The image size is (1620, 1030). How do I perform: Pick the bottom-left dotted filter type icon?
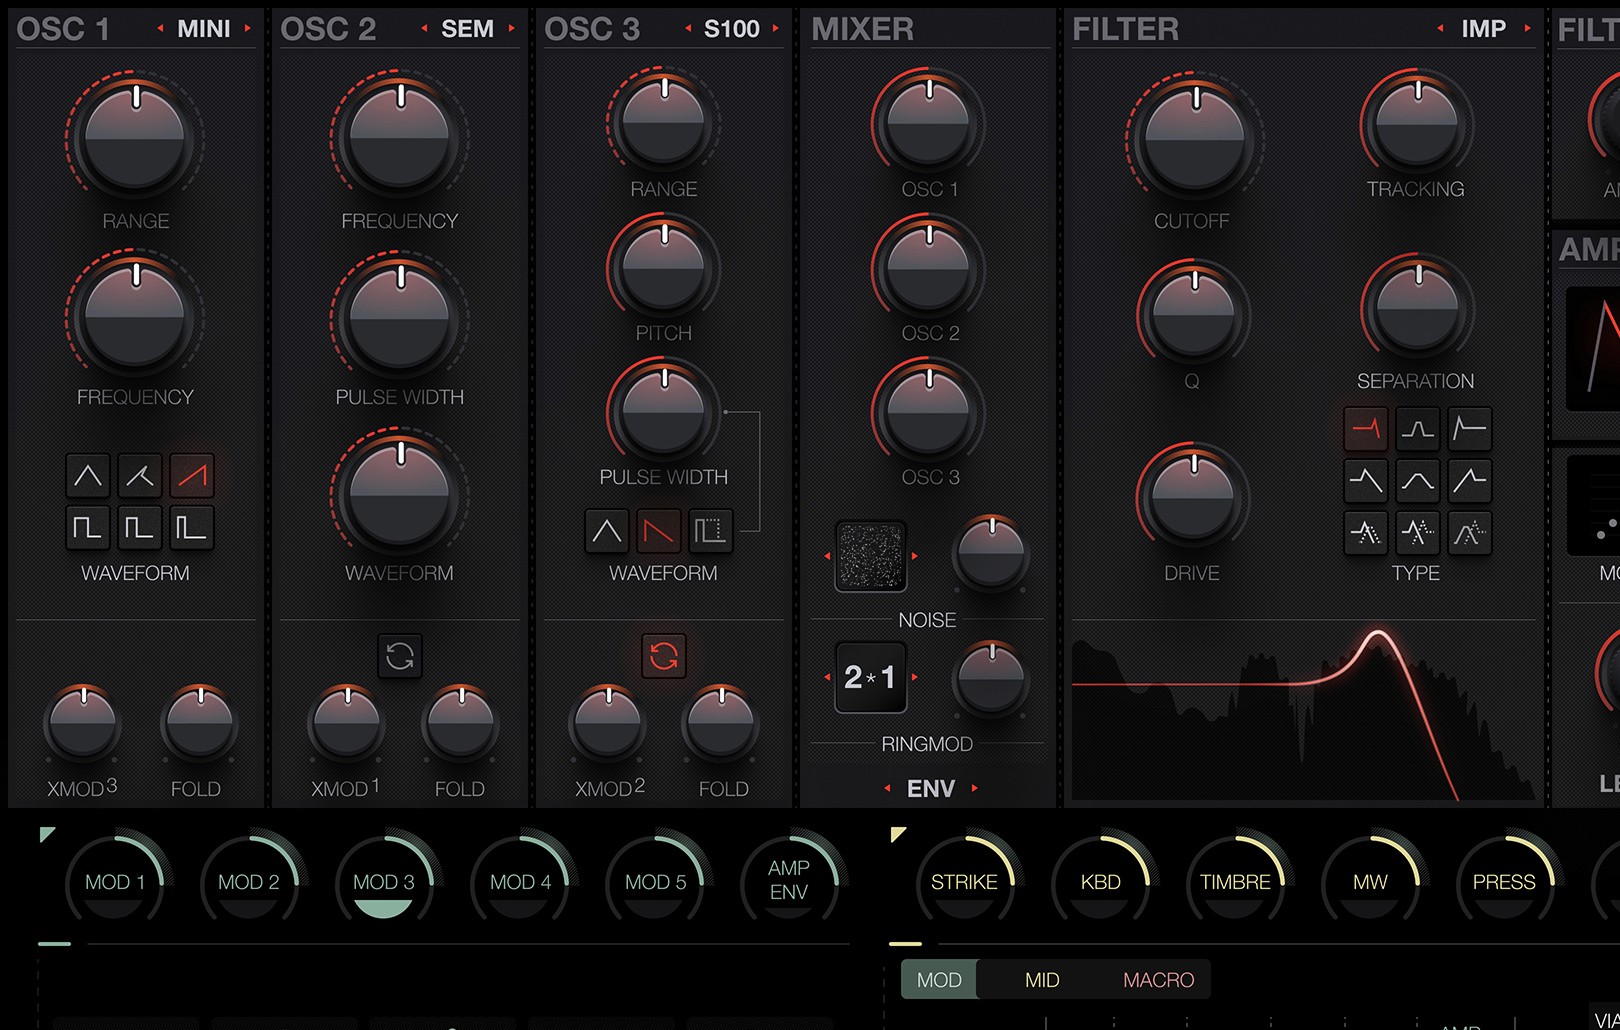tap(1364, 532)
